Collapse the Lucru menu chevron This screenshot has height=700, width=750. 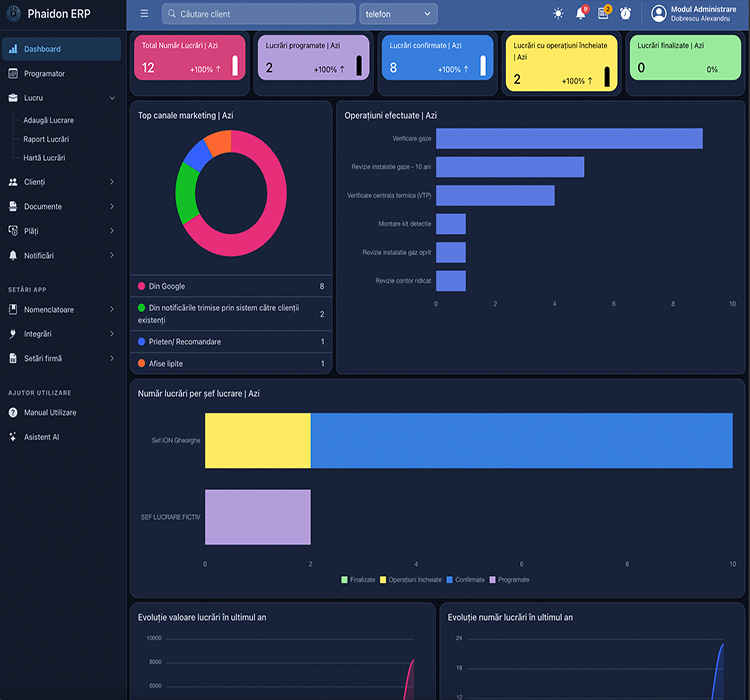click(112, 98)
